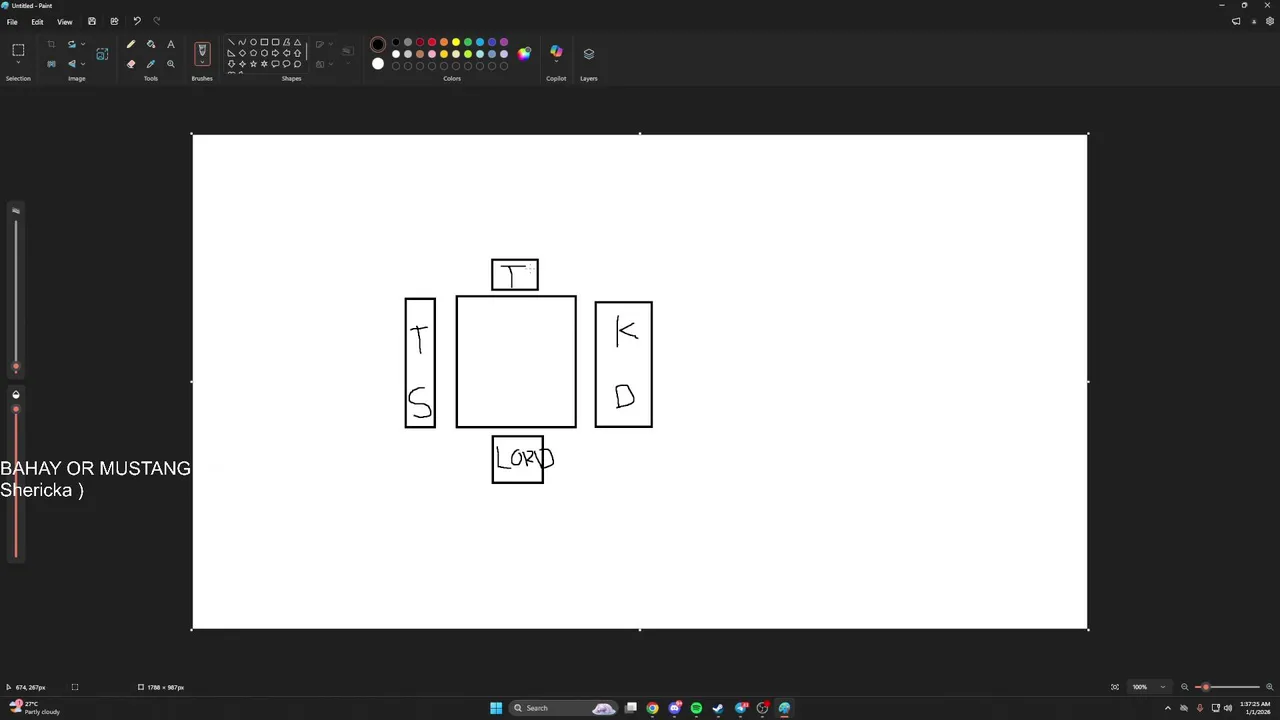Expand the Rotate options dropdown

[x=82, y=44]
